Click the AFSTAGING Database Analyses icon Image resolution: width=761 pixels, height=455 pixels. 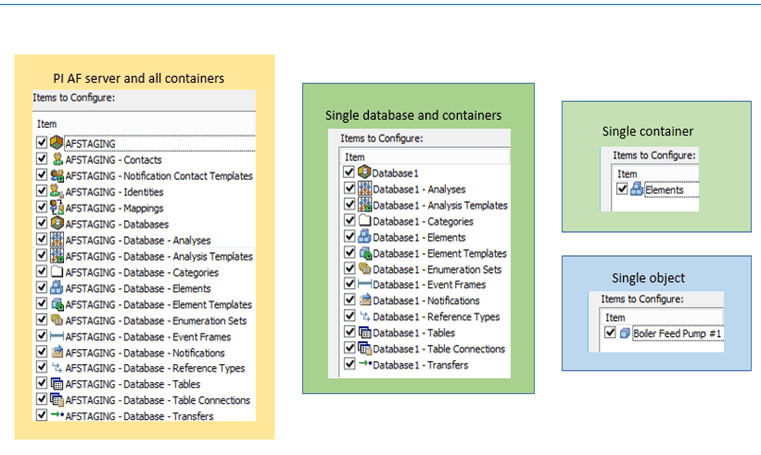[57, 239]
